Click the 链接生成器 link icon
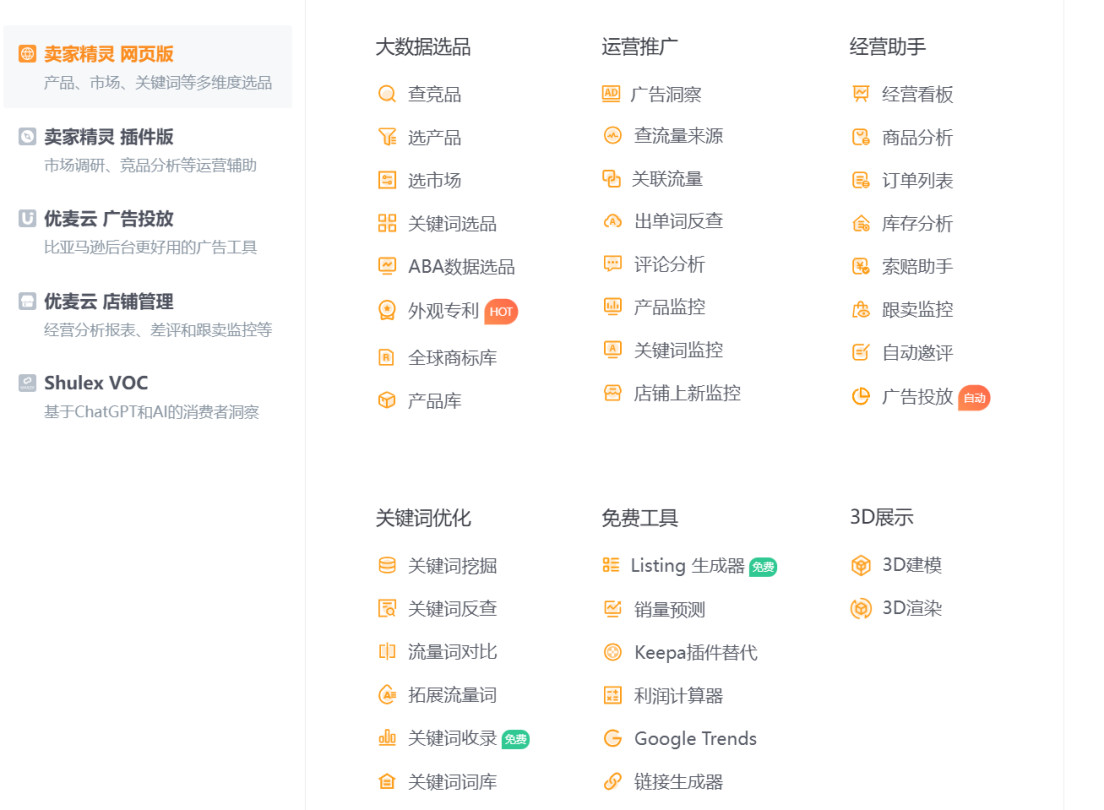The height and width of the screenshot is (810, 1104). (x=613, y=781)
